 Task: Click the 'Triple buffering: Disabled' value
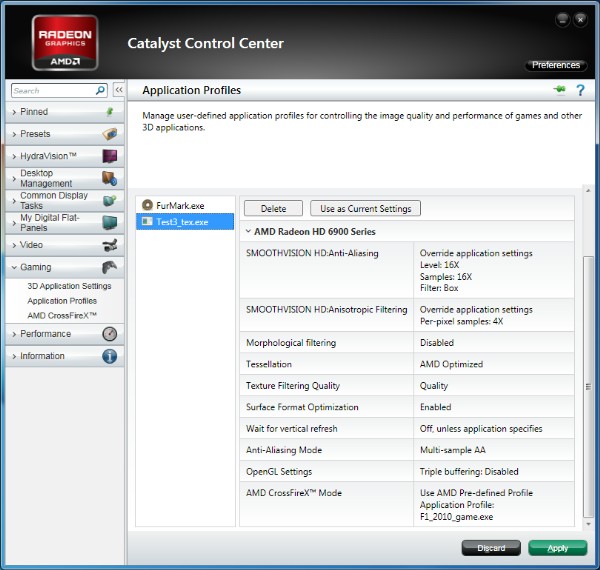pos(469,472)
